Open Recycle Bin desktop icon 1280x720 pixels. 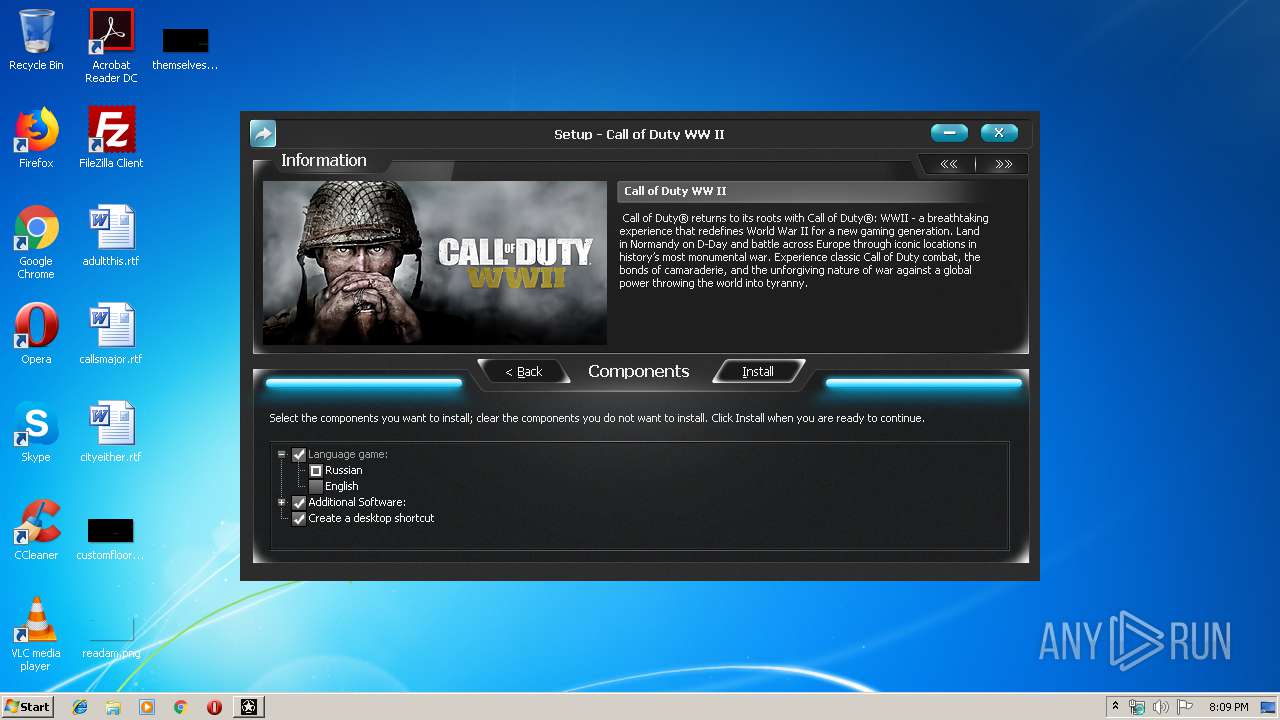pyautogui.click(x=36, y=41)
